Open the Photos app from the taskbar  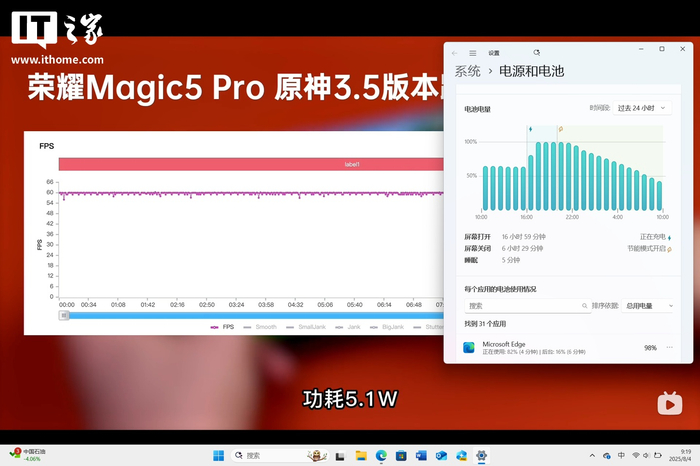pyautogui.click(x=462, y=456)
